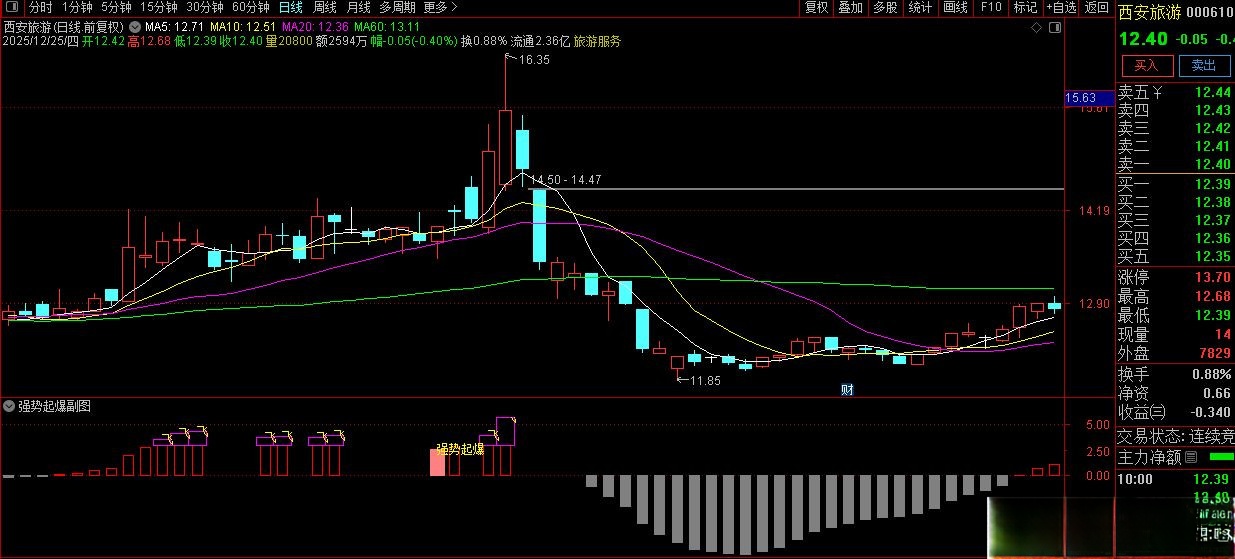1235x559 pixels.
Task: Toggle the side panel icon beside the diamond
Action: 1052,26
